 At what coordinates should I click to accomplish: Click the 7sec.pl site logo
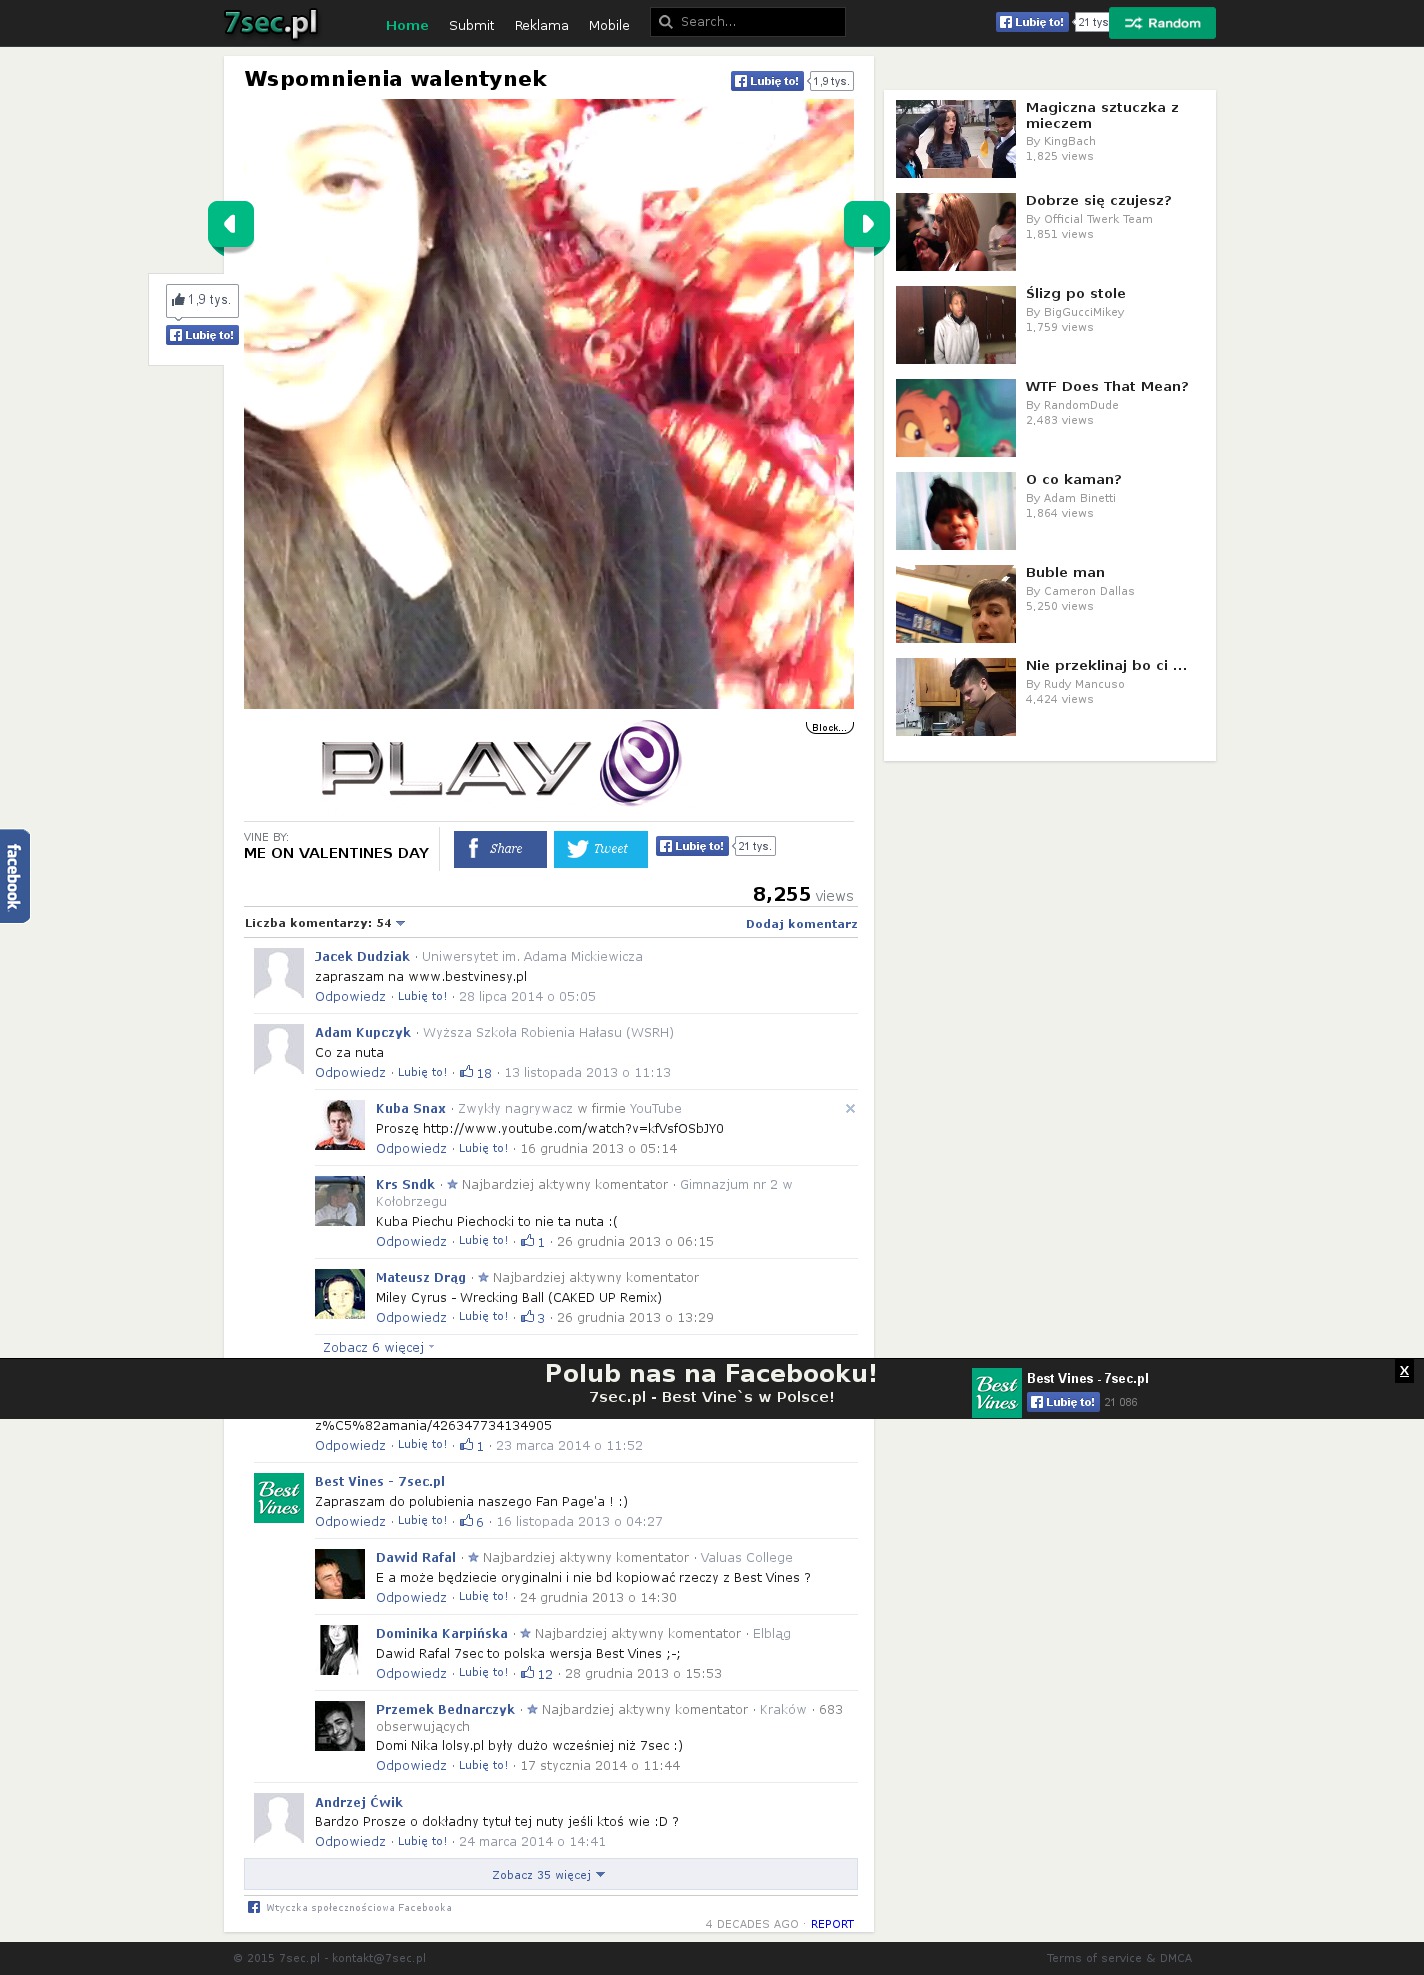coord(271,23)
